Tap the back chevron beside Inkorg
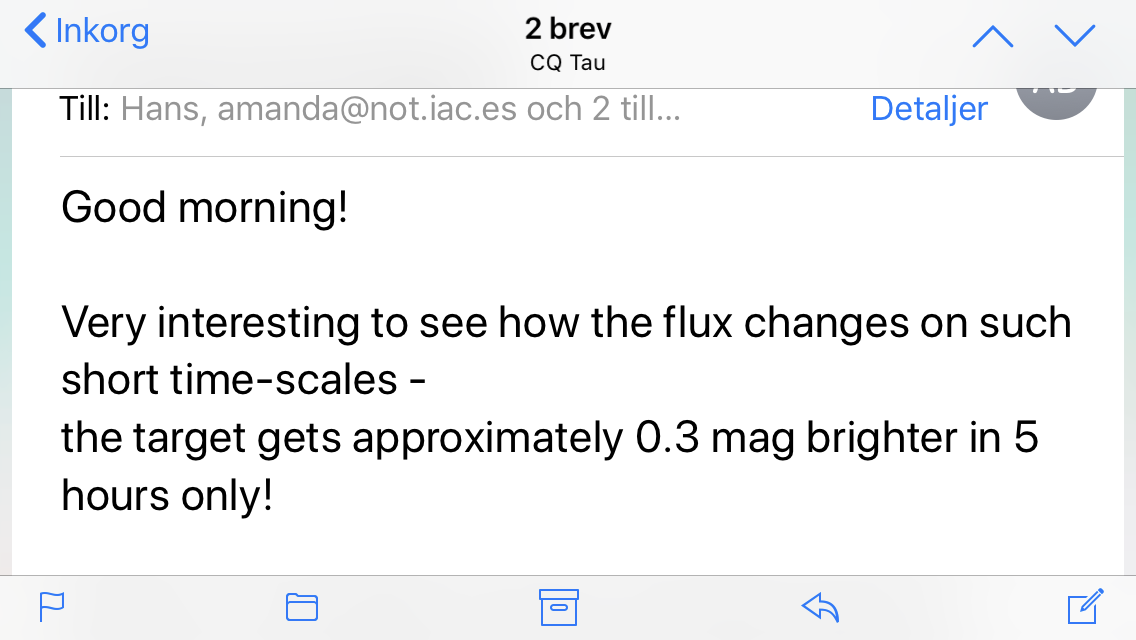1136x640 pixels. coord(36,31)
